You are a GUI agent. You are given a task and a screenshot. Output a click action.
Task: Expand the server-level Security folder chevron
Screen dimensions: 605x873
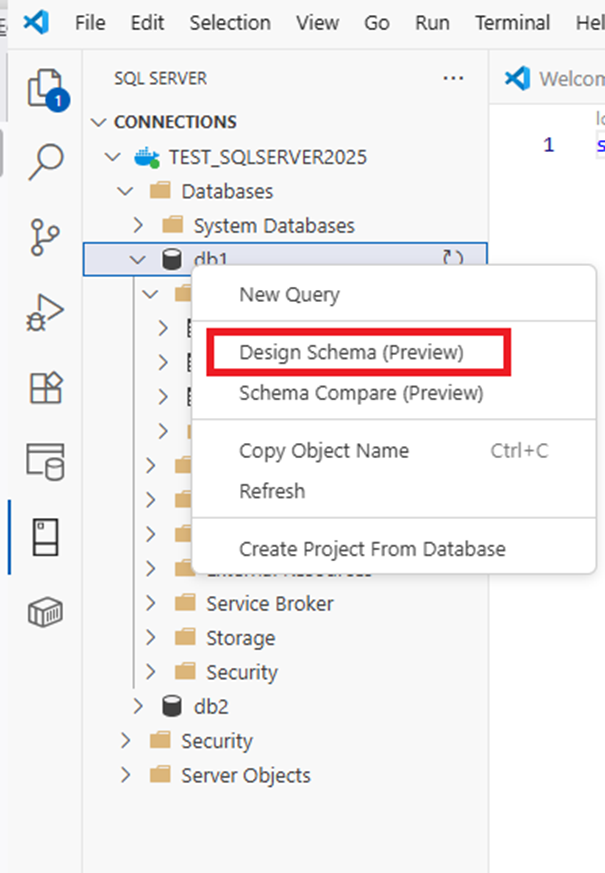click(126, 740)
